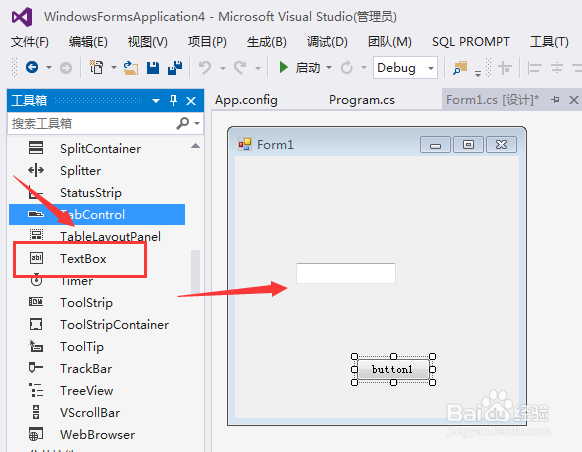This screenshot has height=452, width=582.
Task: Click the Align to Grid toolbar icon
Action: 504,68
